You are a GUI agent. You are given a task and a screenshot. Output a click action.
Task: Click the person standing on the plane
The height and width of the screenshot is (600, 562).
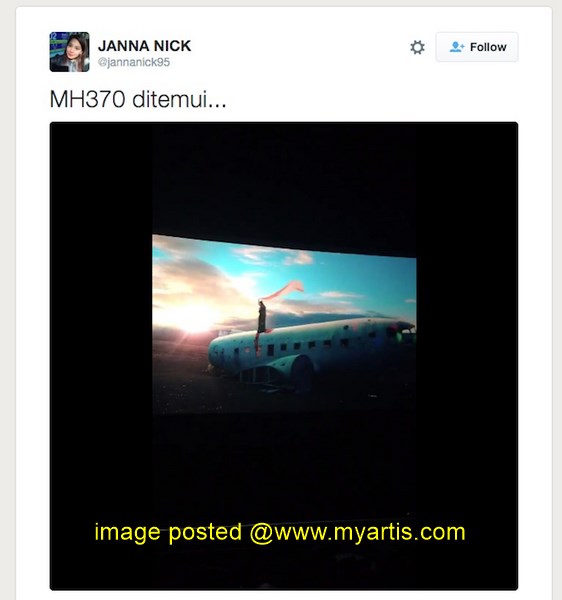coord(262,317)
